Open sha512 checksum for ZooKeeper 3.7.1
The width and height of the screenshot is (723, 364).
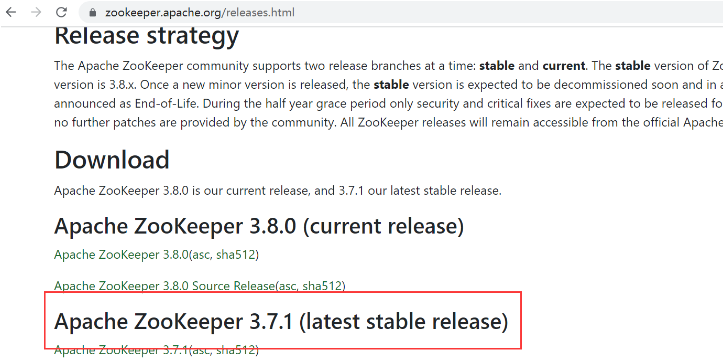click(236, 350)
